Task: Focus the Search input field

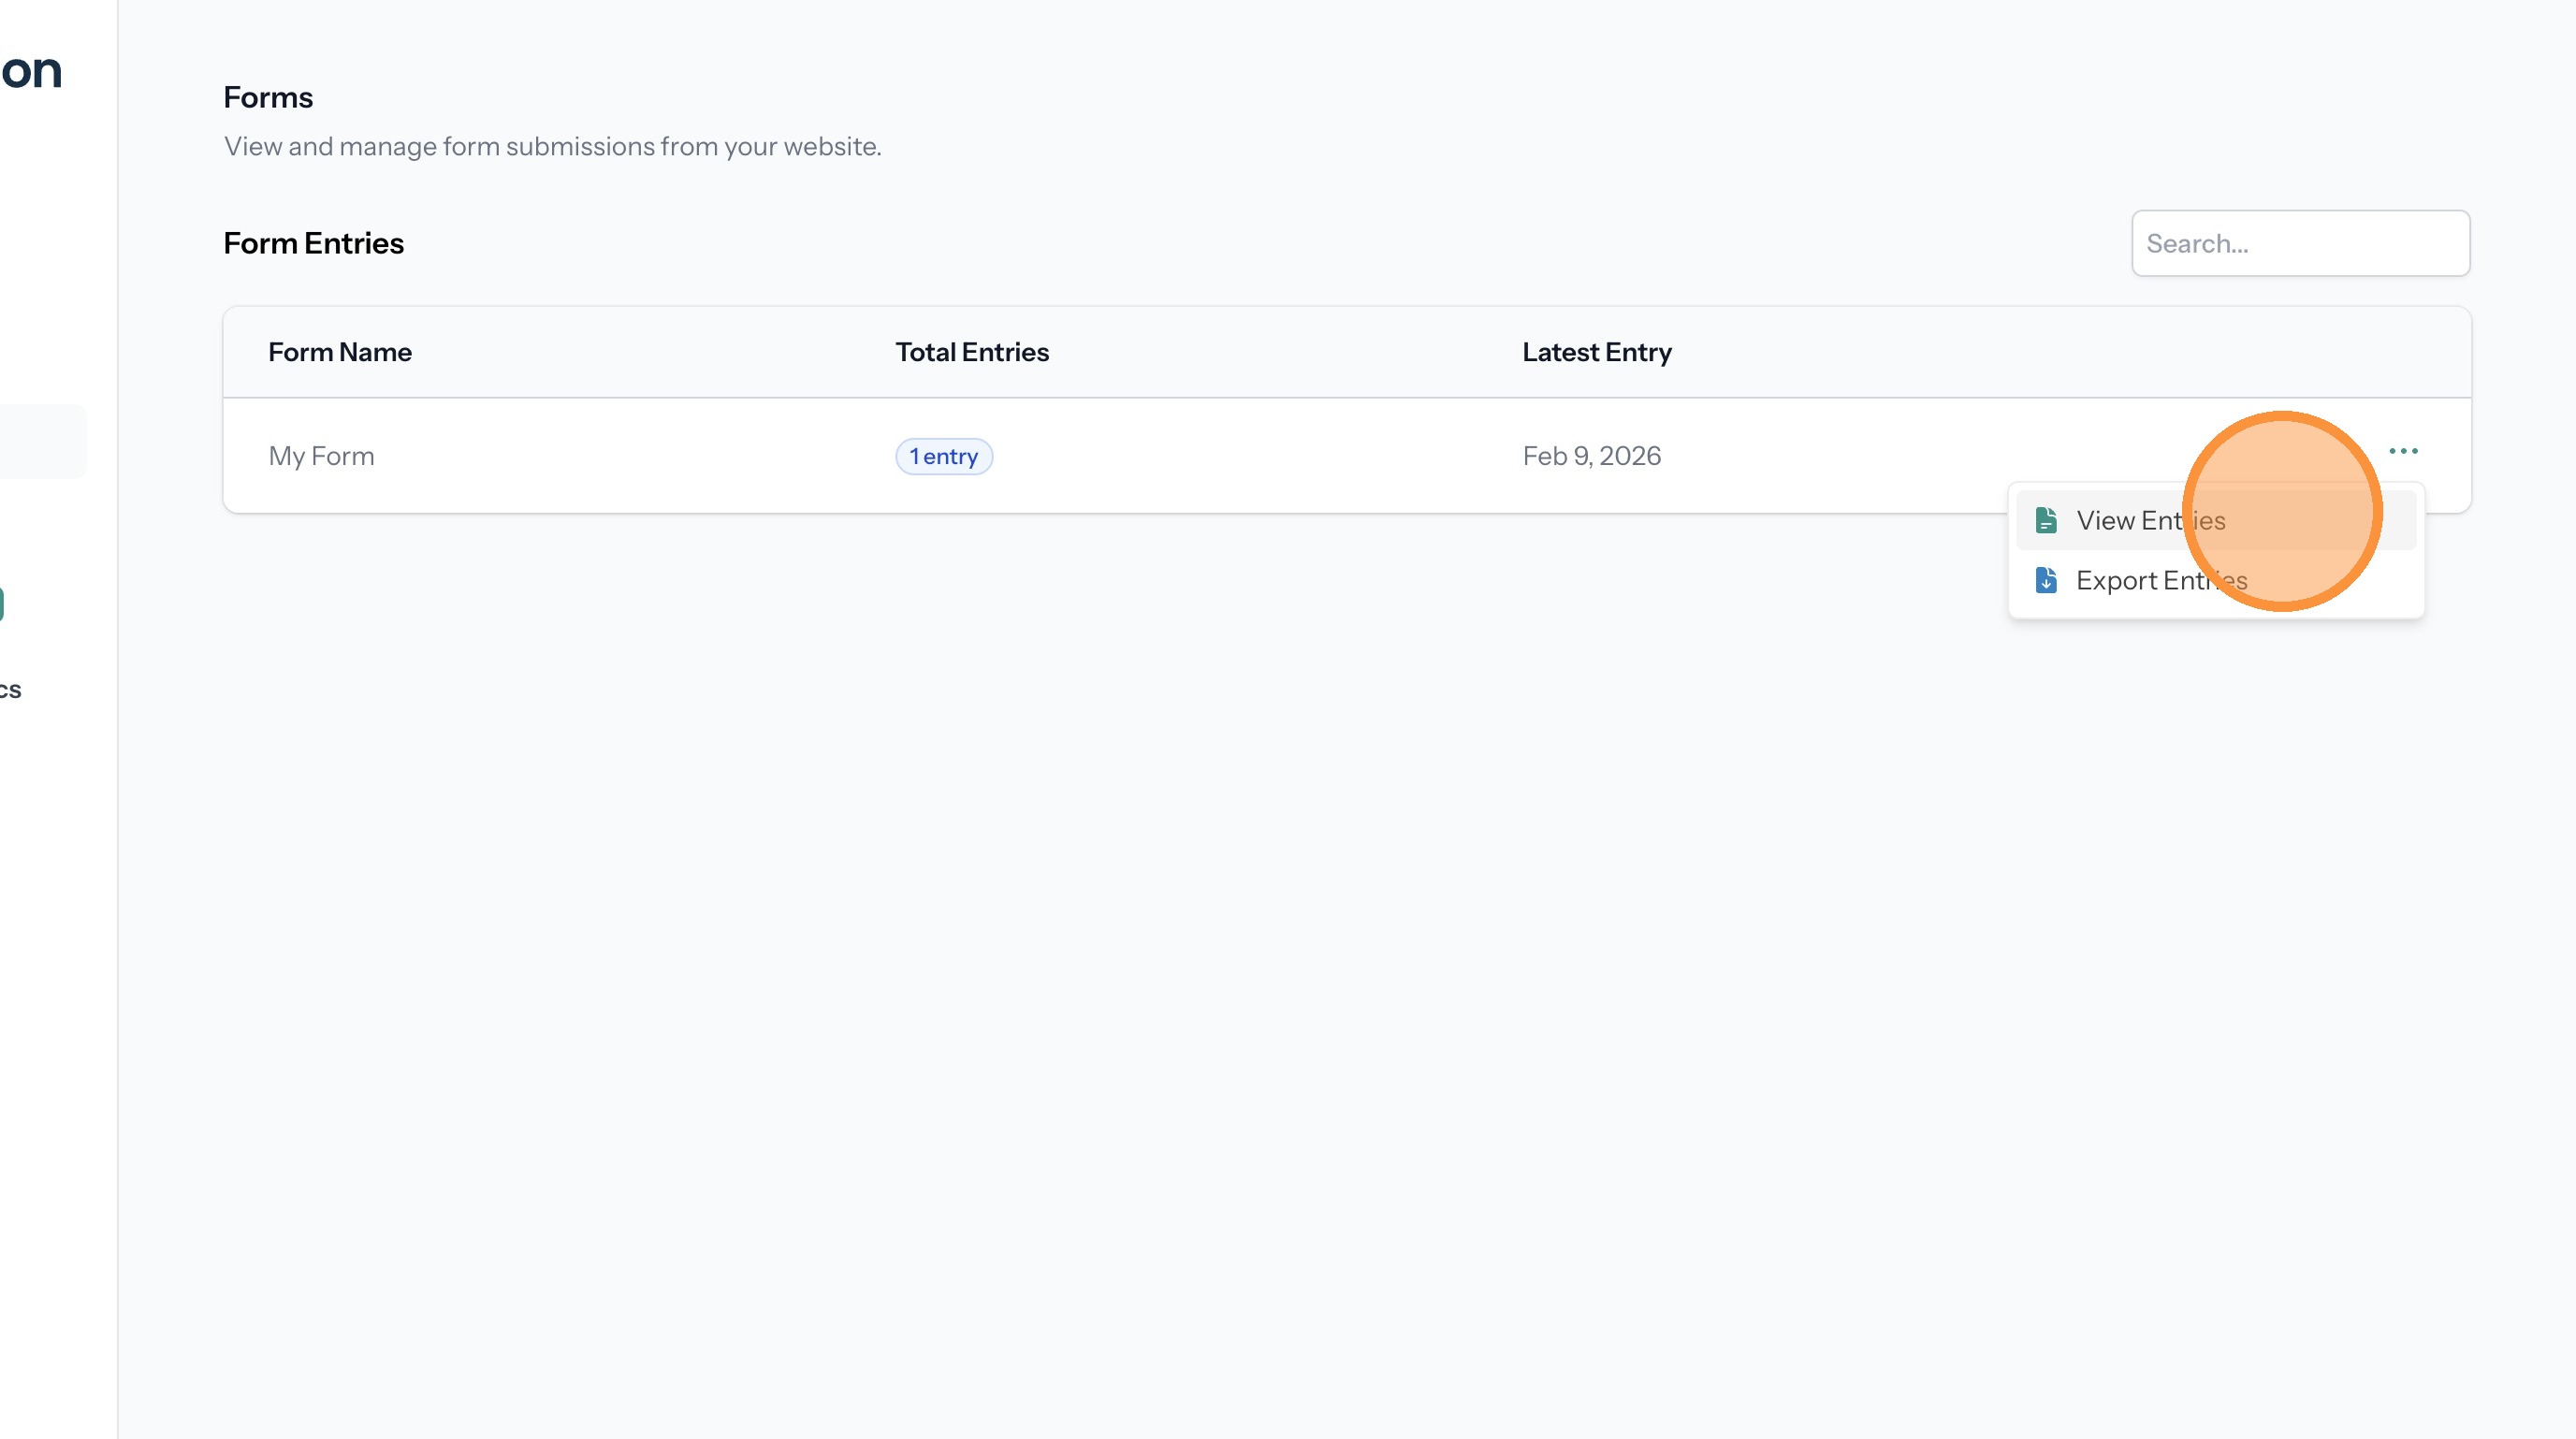Action: (2299, 243)
